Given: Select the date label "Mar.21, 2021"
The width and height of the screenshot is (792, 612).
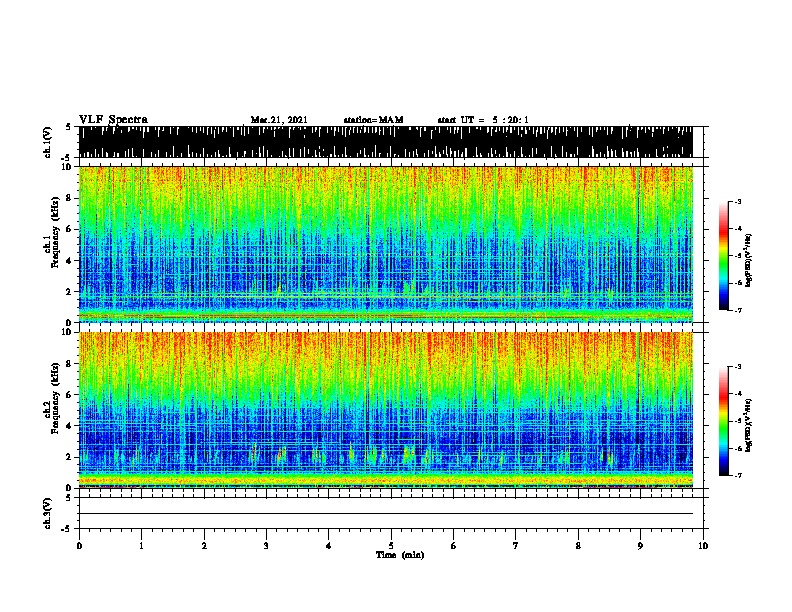Looking at the screenshot, I should [279, 120].
